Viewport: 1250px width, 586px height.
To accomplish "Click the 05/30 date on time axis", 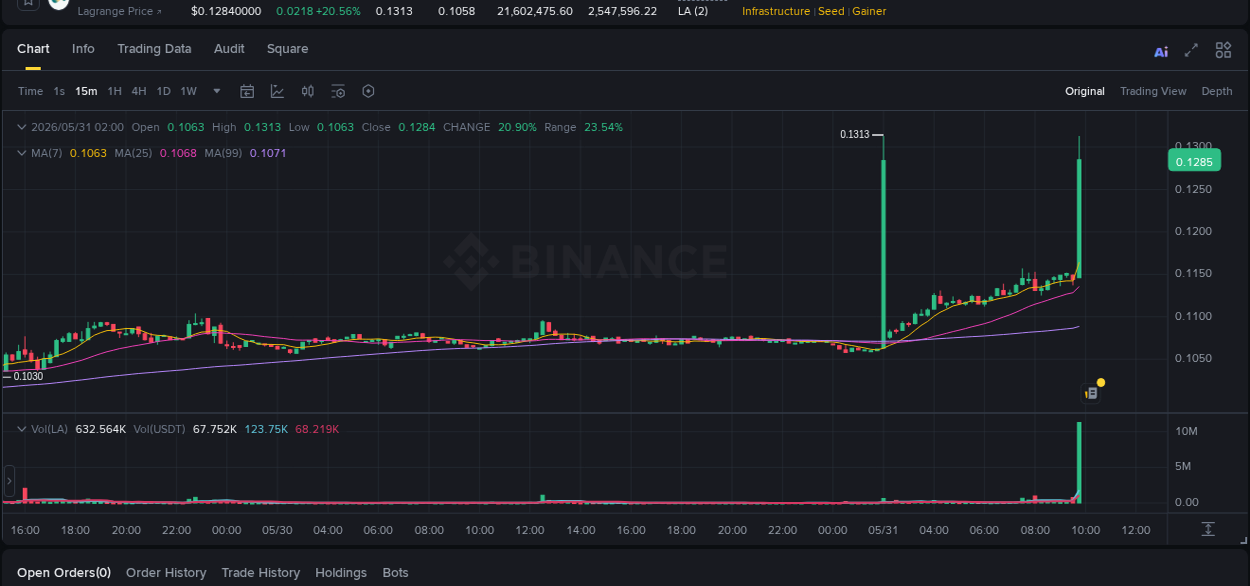I will (277, 530).
